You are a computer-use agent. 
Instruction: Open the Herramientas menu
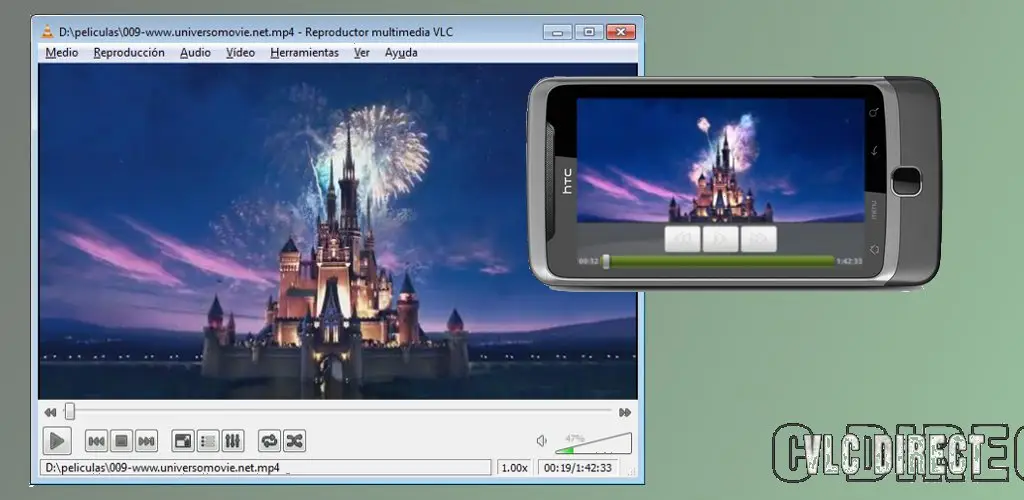[x=304, y=53]
